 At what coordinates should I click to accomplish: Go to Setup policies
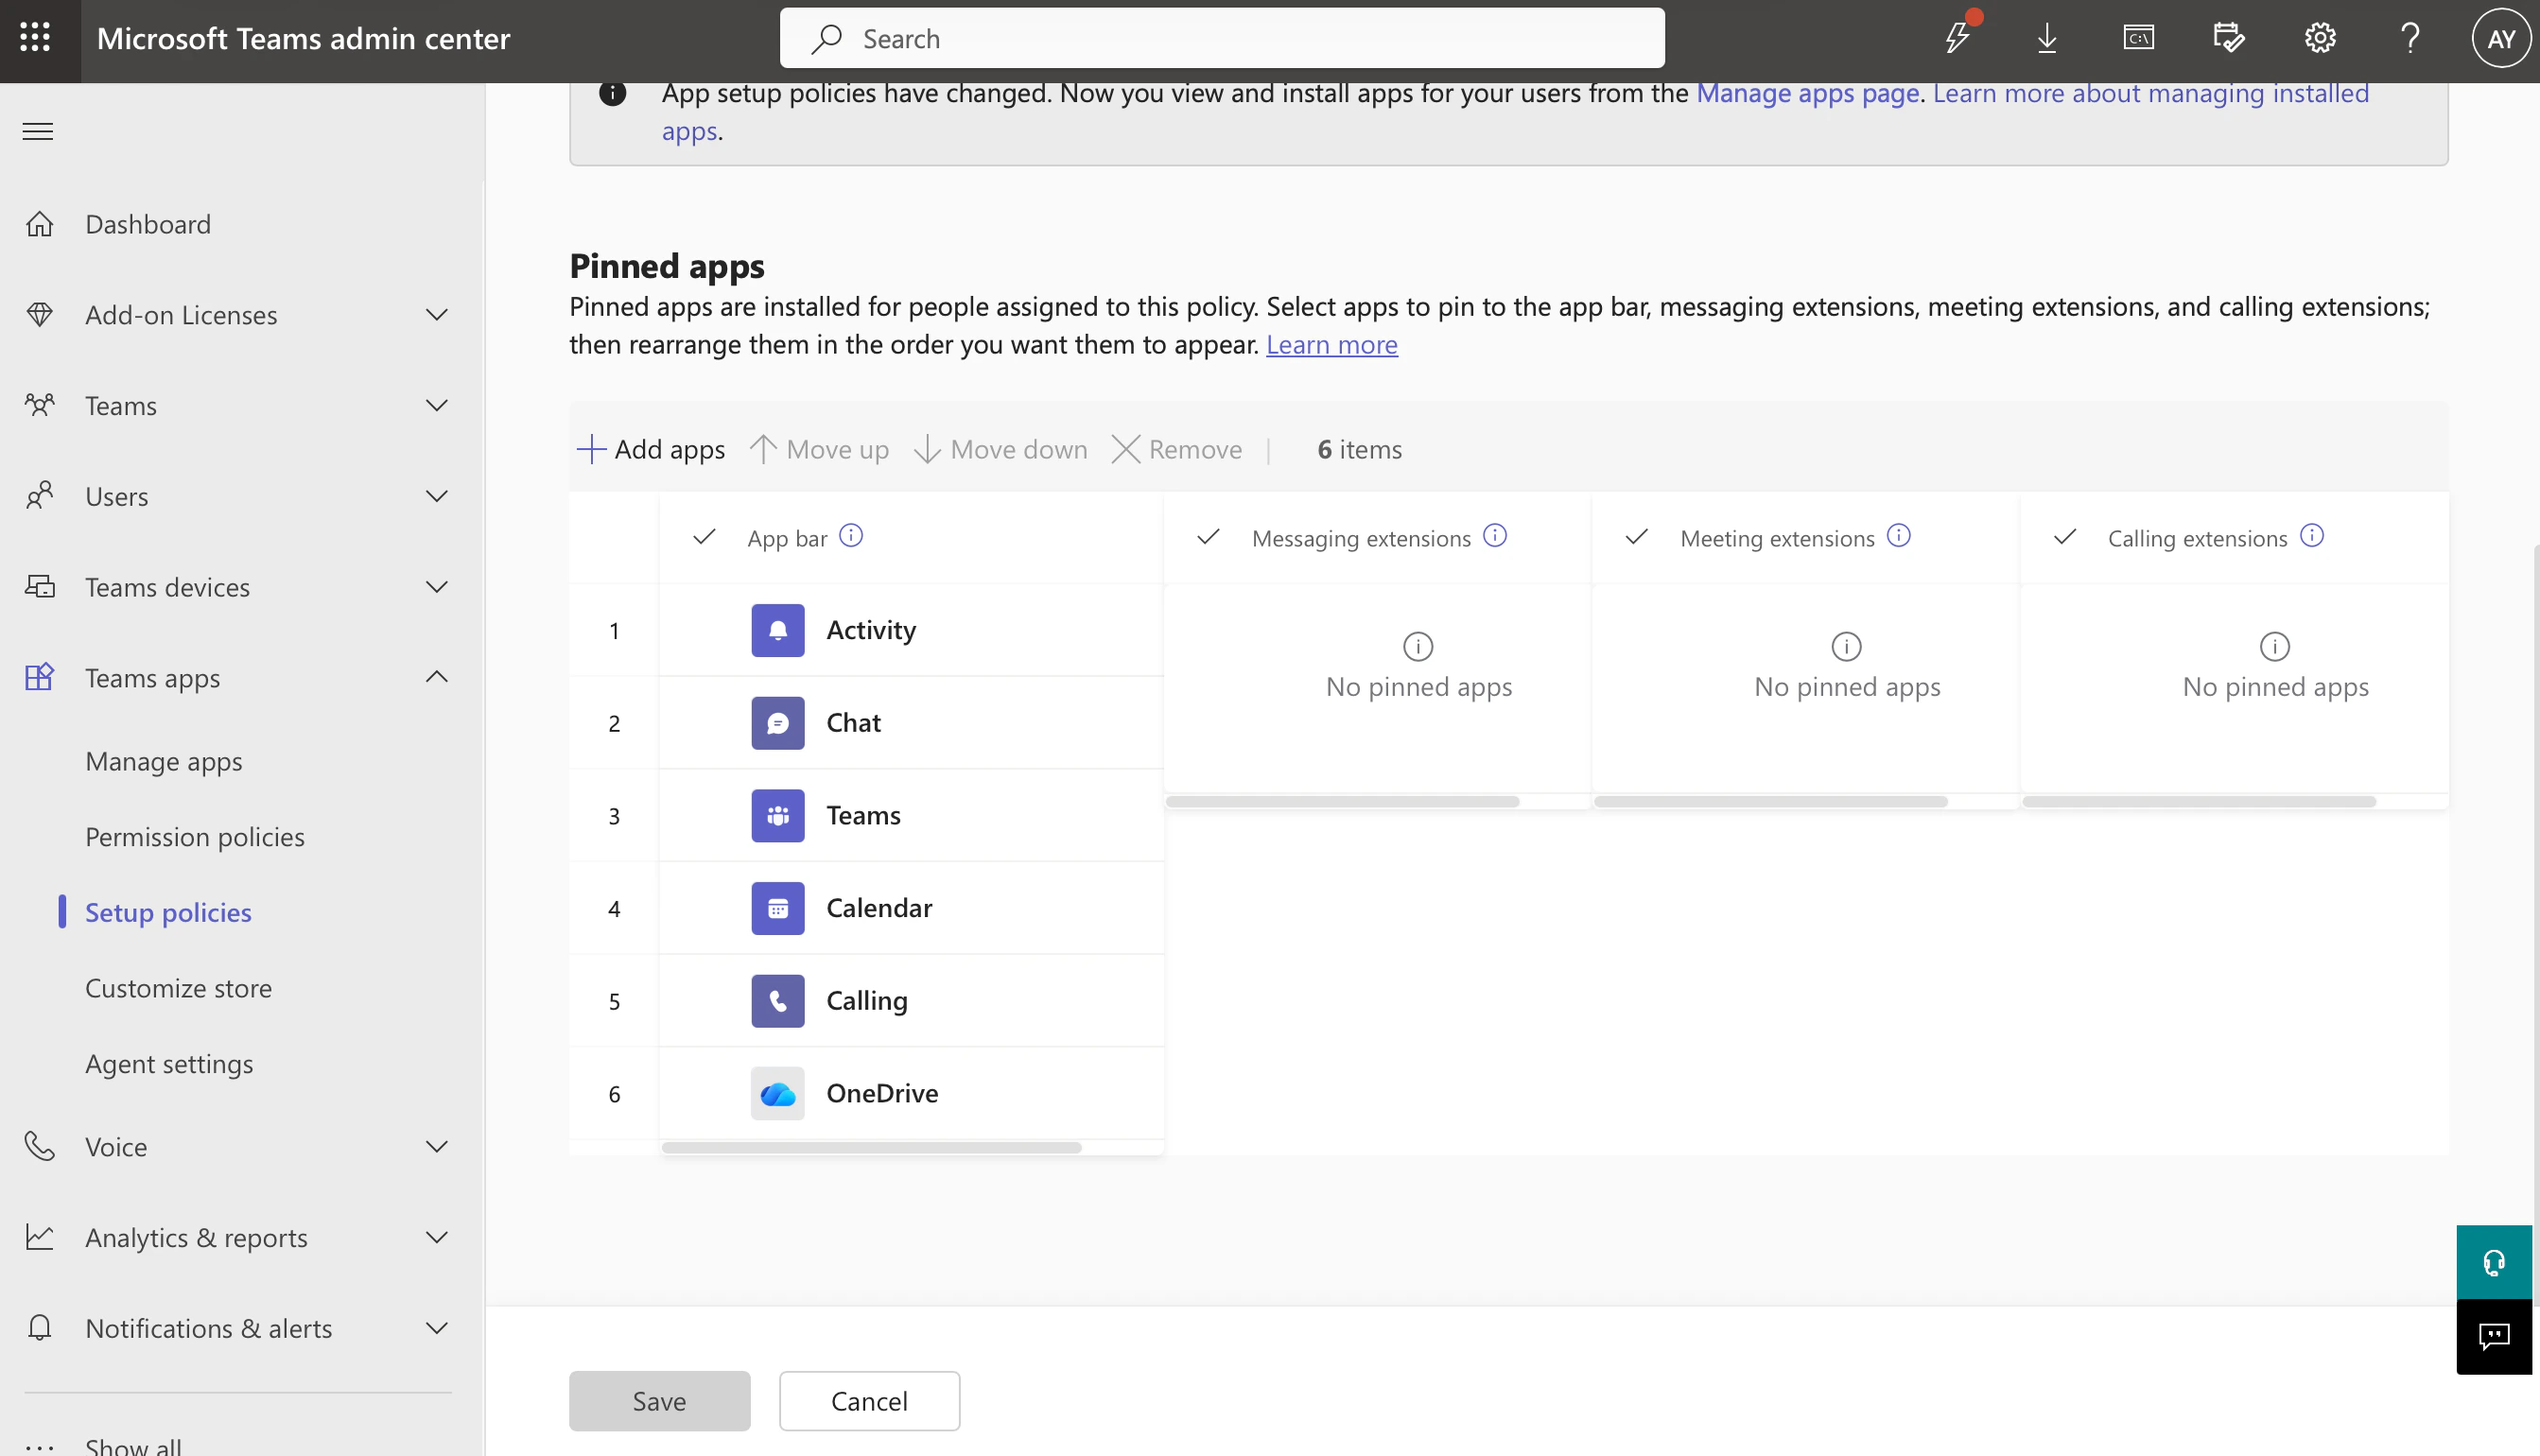coord(168,912)
